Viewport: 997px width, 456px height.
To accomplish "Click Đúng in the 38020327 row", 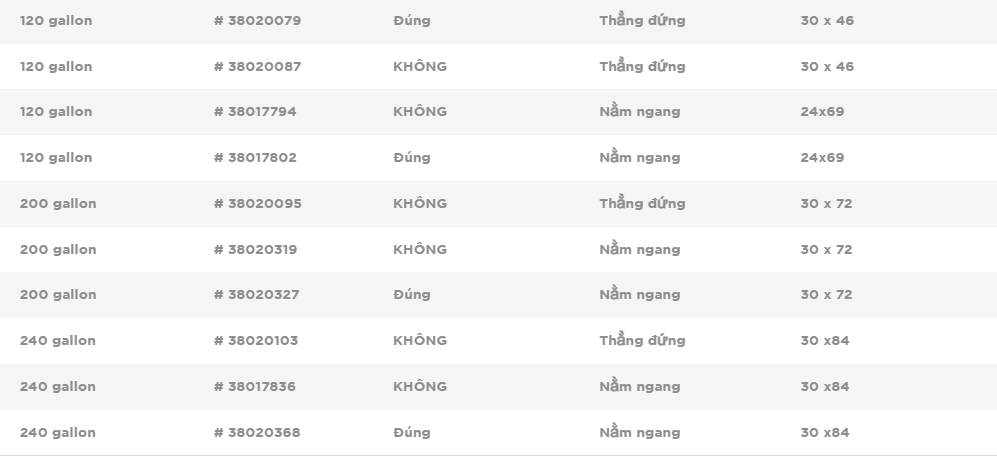I will click(412, 294).
